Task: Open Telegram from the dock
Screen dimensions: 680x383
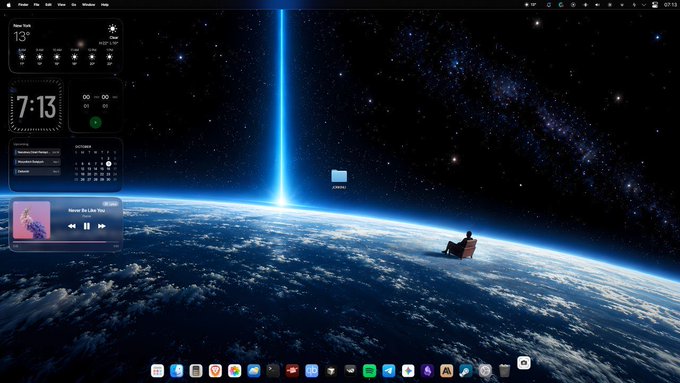Action: 389,371
